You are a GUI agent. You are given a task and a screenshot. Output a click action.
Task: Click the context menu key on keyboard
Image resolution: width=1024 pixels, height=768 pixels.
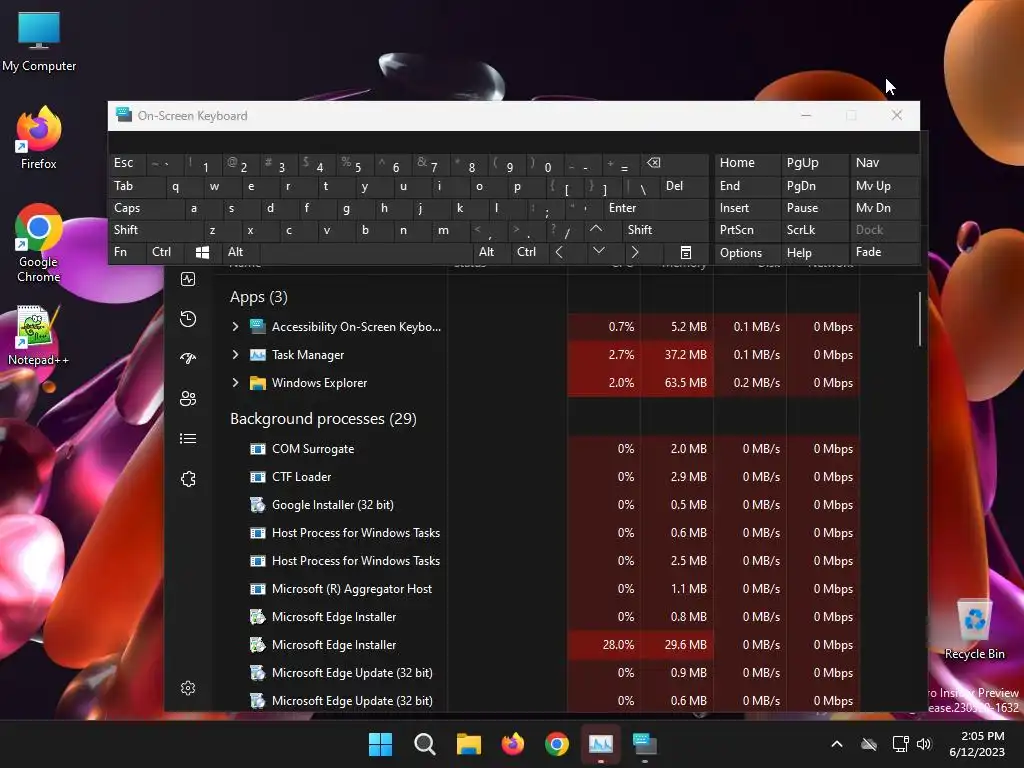(686, 253)
